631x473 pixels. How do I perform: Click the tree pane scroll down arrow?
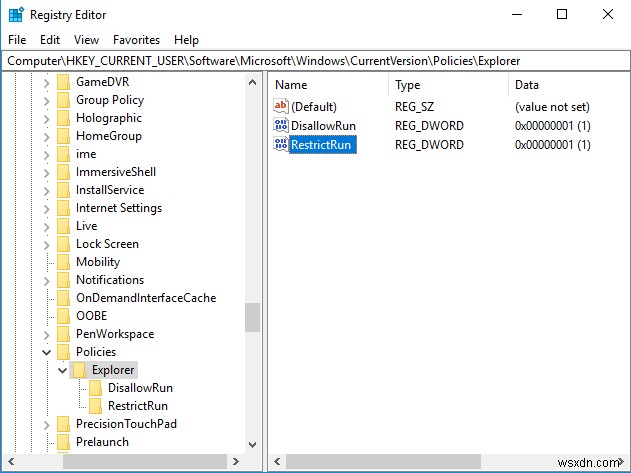pos(252,444)
